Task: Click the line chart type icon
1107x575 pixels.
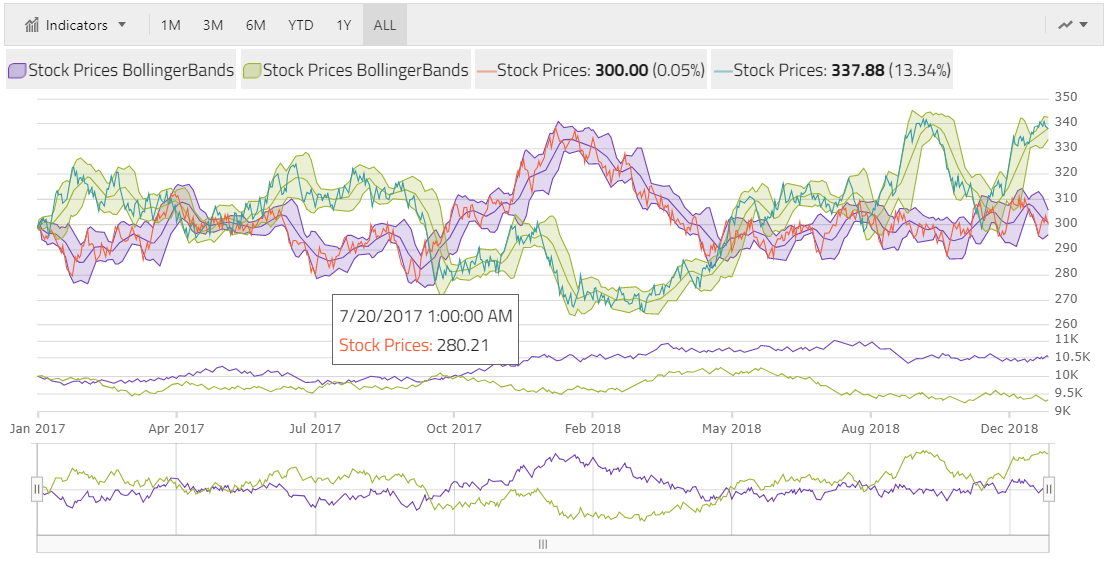Action: (x=1065, y=25)
